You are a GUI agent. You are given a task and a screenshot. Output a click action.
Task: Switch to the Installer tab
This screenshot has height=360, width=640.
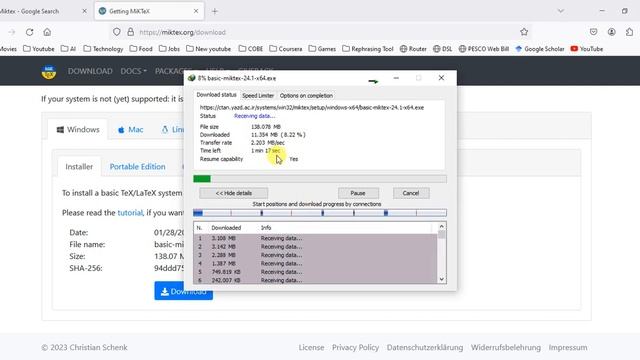79,167
